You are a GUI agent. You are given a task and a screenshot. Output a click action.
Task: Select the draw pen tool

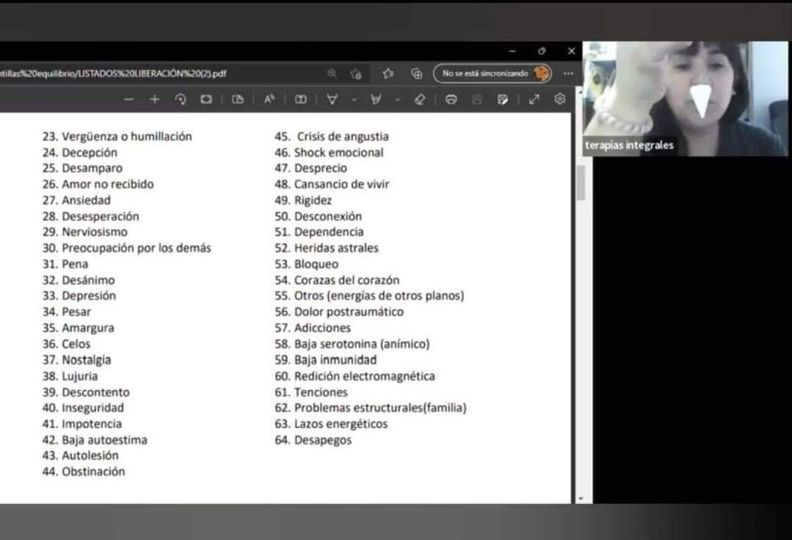(x=332, y=99)
